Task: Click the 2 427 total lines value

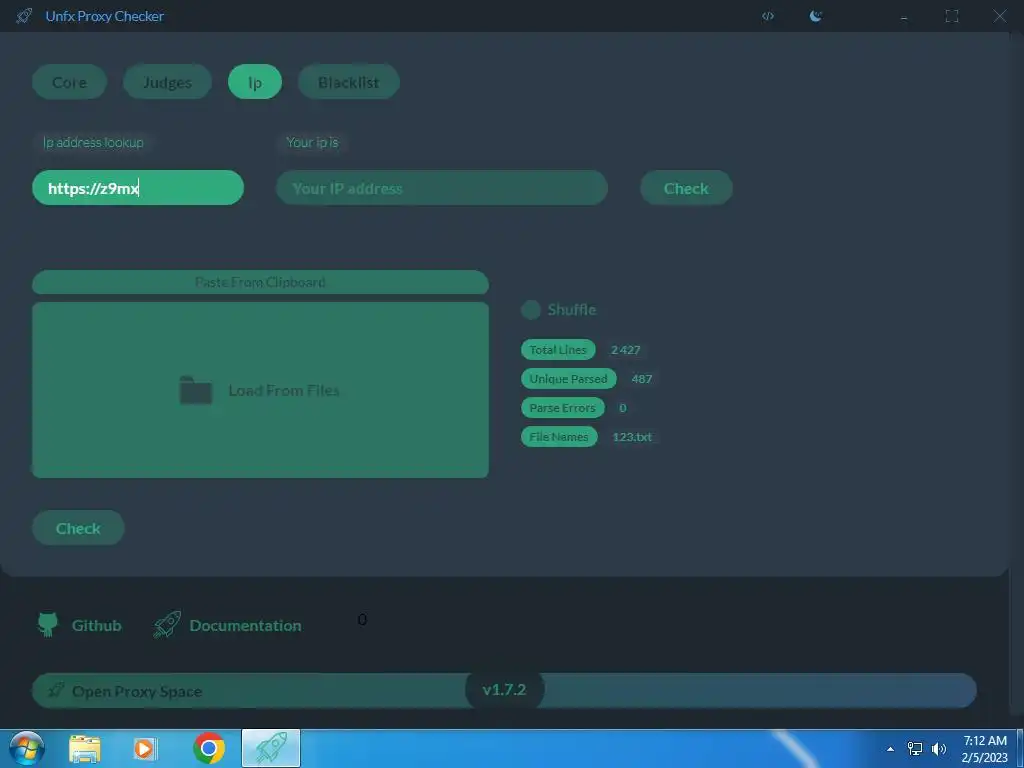Action: click(625, 350)
